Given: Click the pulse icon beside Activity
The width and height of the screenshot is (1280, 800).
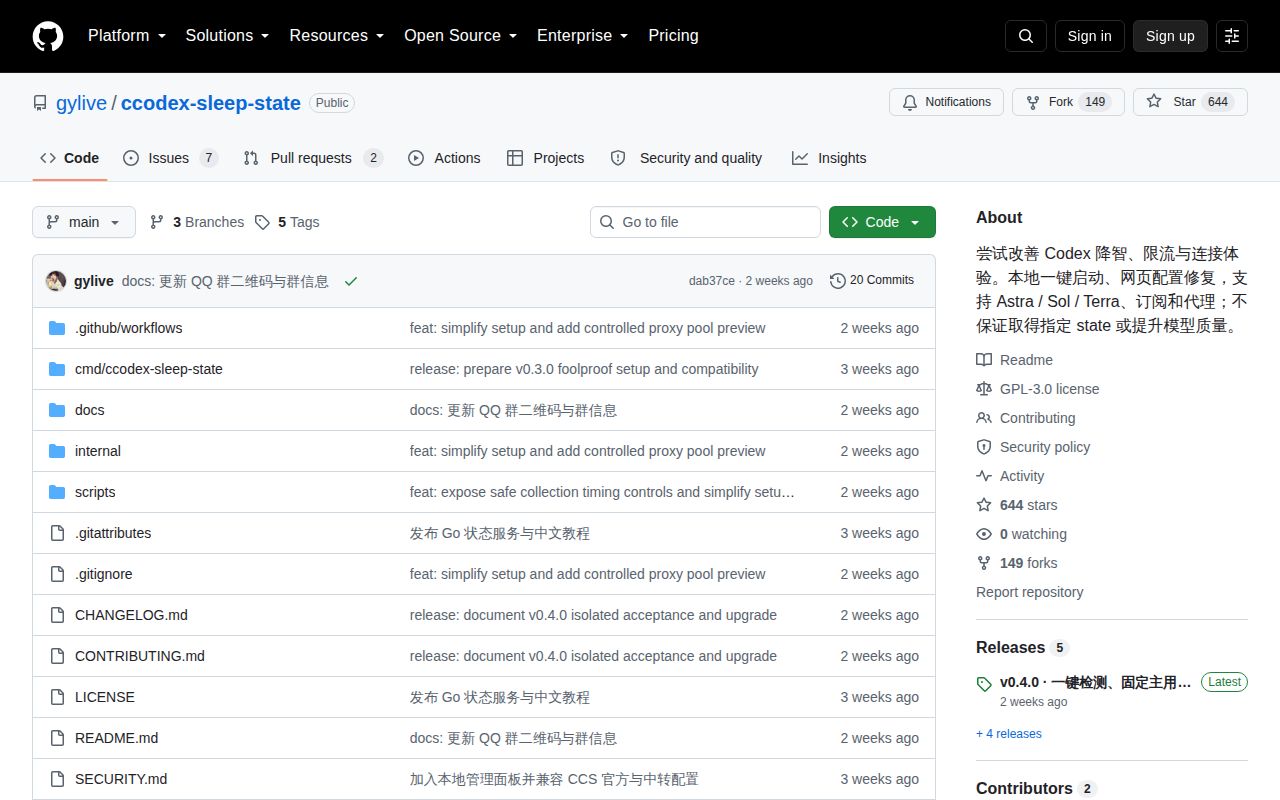Looking at the screenshot, I should [984, 476].
